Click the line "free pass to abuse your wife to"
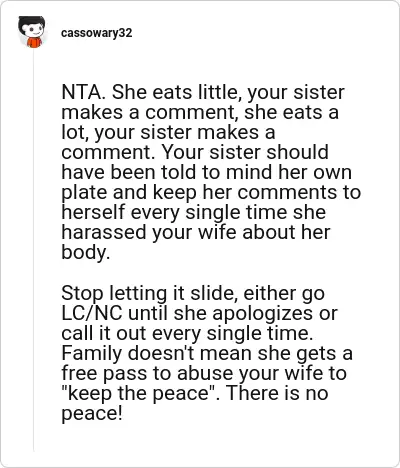Screen dimensions: 400x468 point(204,373)
